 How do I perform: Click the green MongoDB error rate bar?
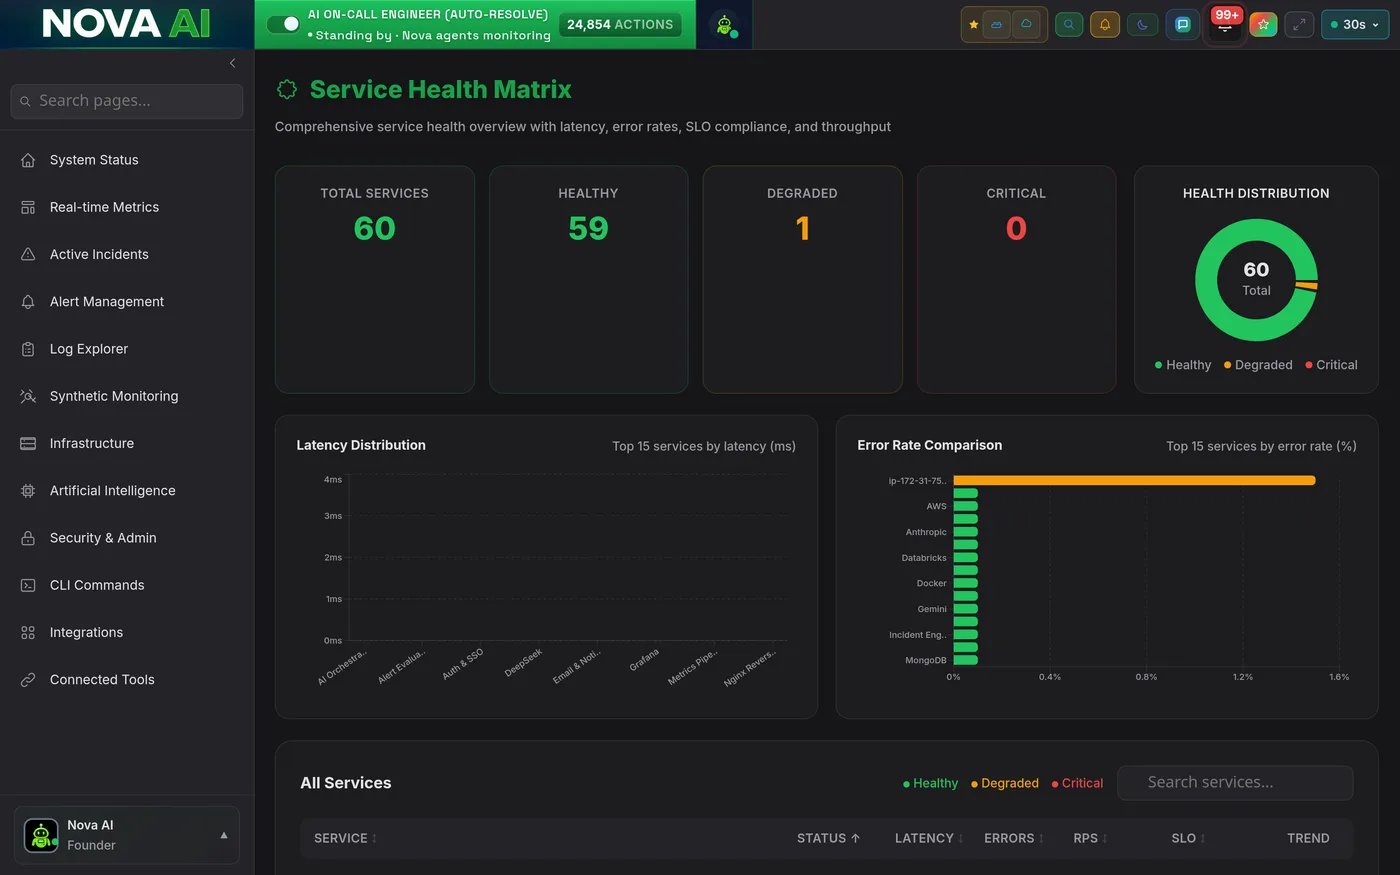965,660
